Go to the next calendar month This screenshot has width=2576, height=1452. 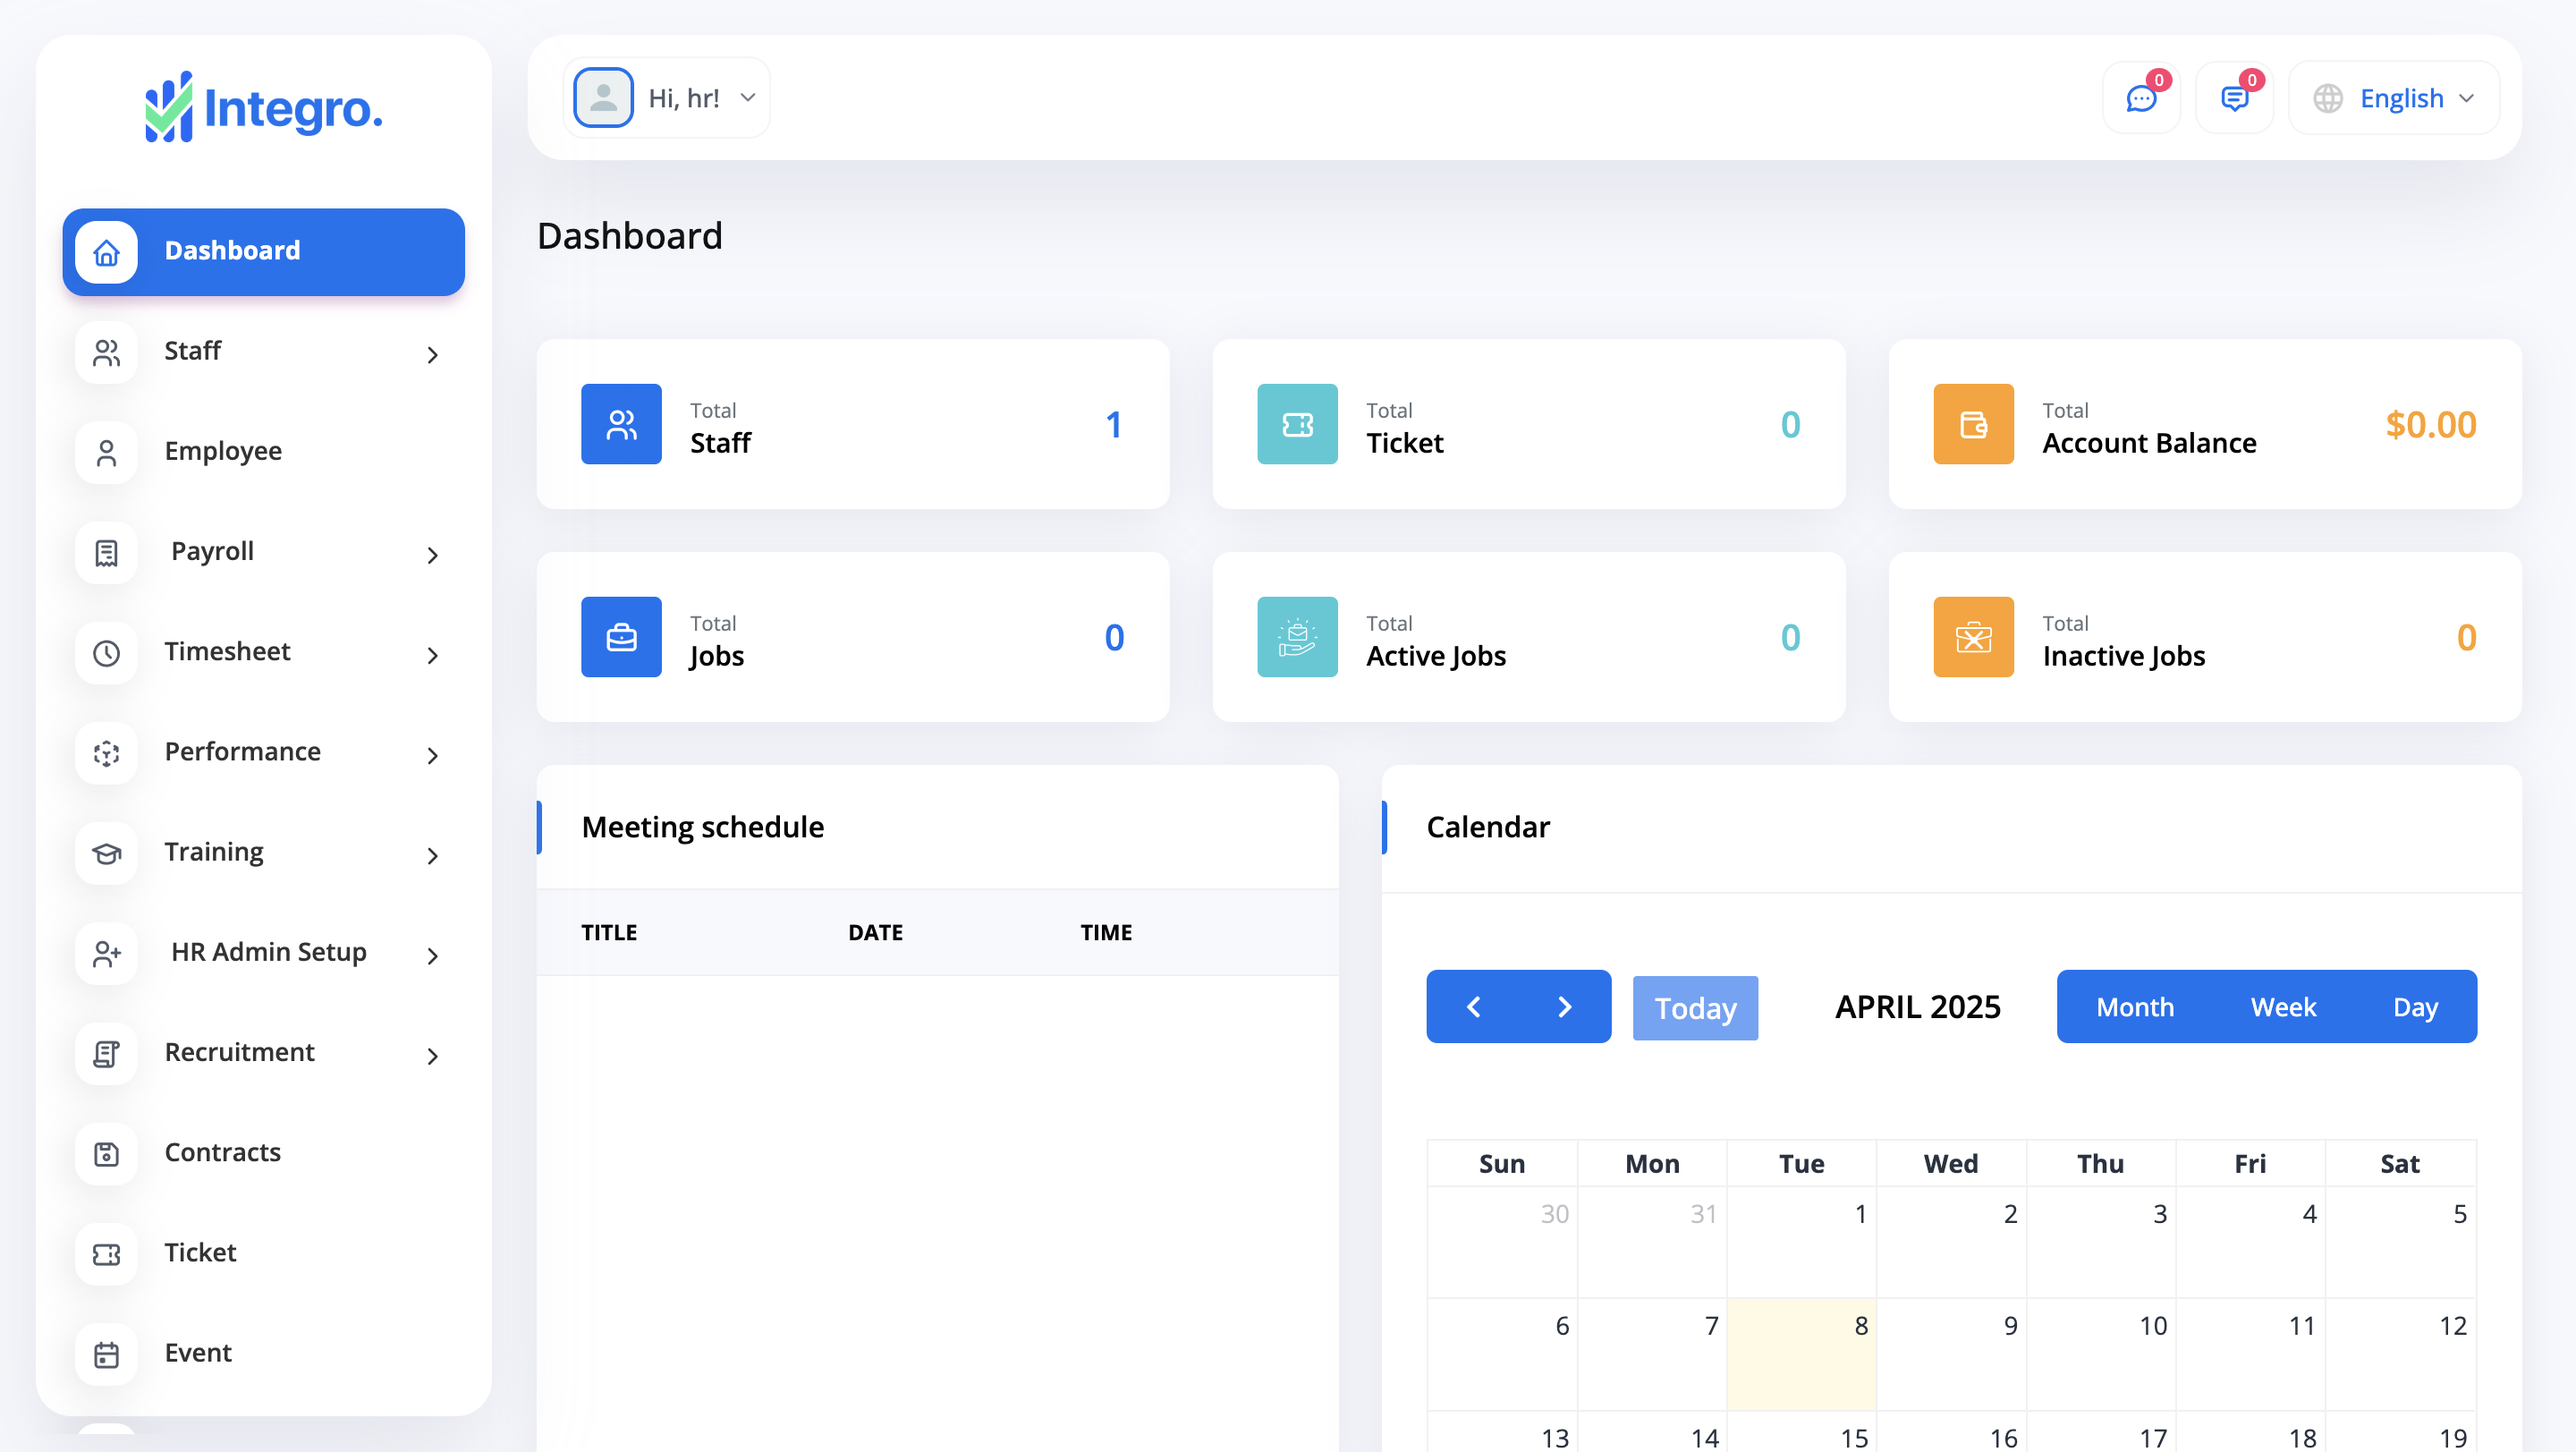click(1564, 1007)
